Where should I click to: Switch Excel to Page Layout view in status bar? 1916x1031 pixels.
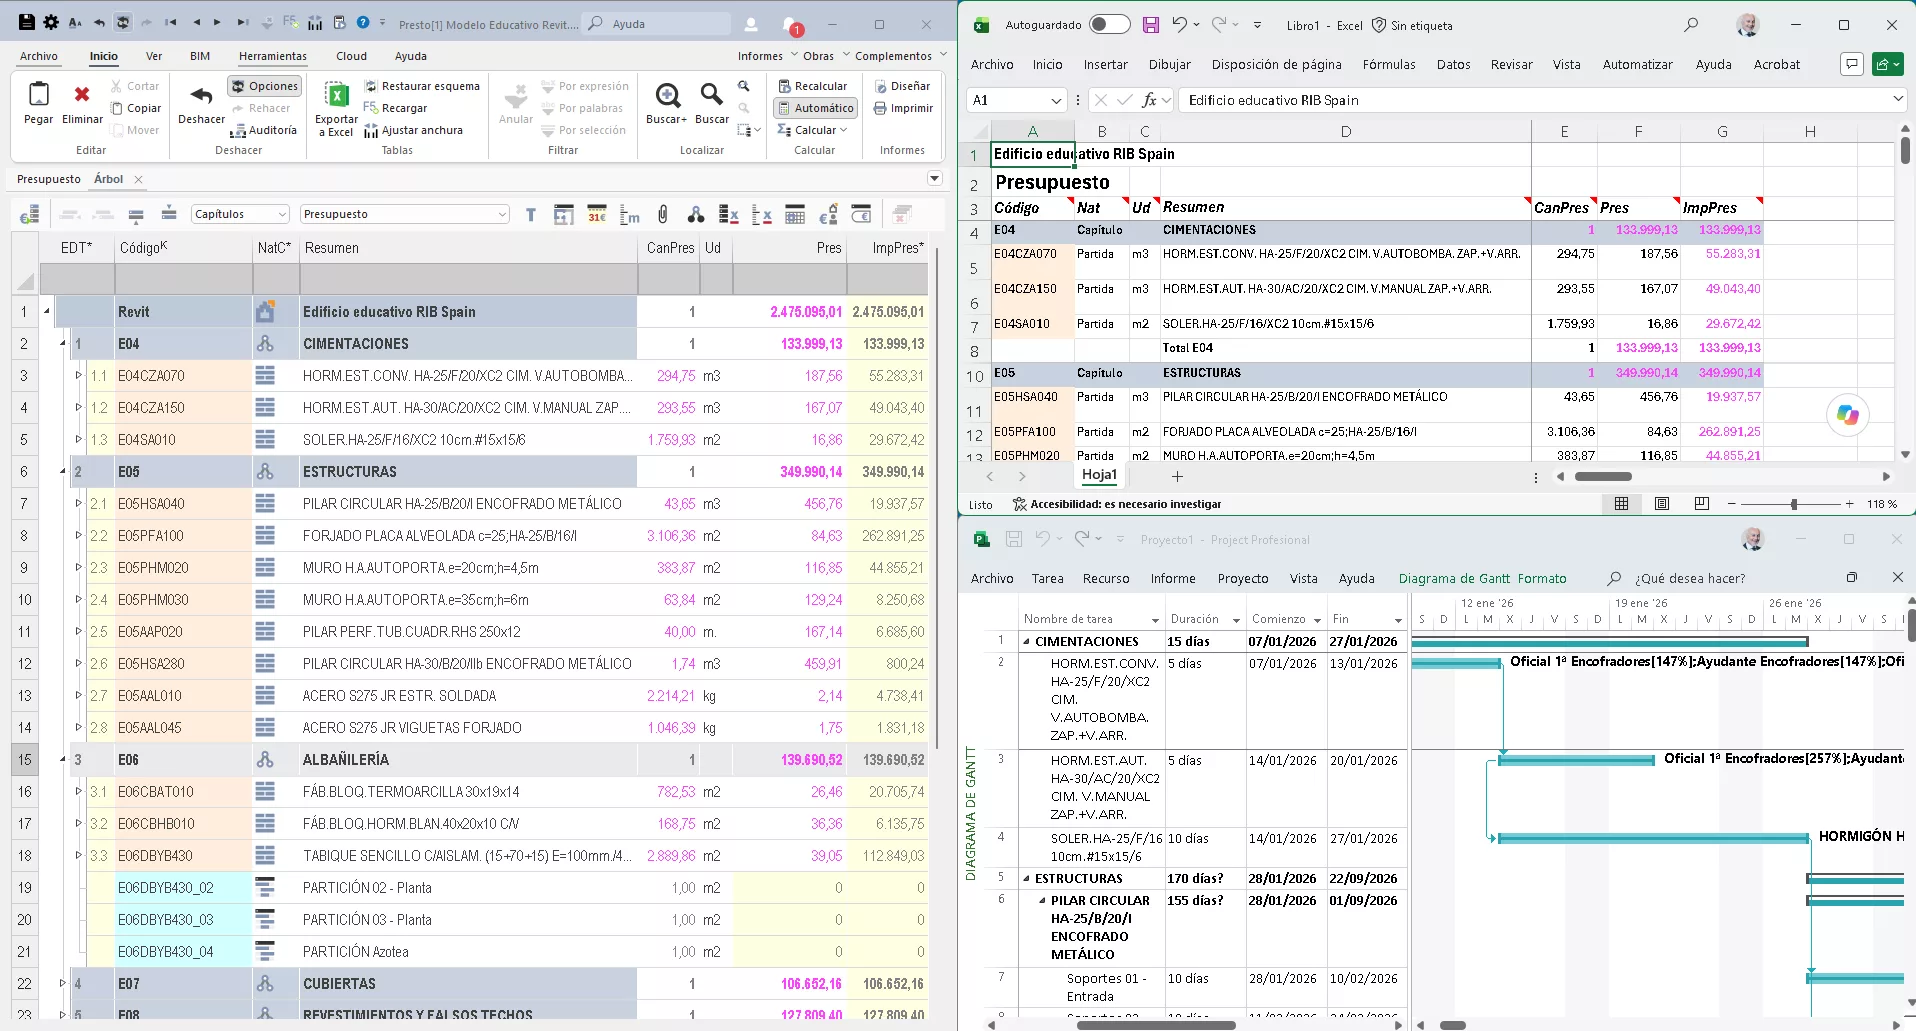coord(1662,504)
